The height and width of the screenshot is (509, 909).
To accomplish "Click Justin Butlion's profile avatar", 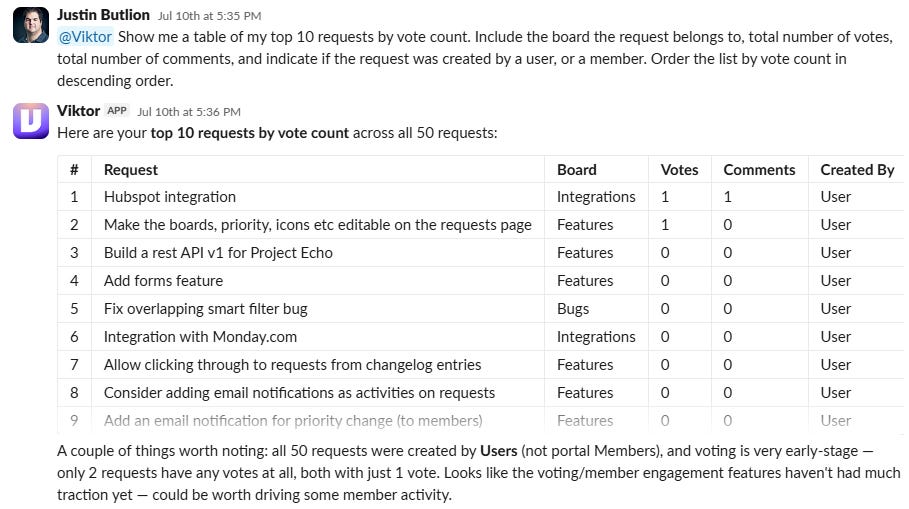I will coord(31,25).
